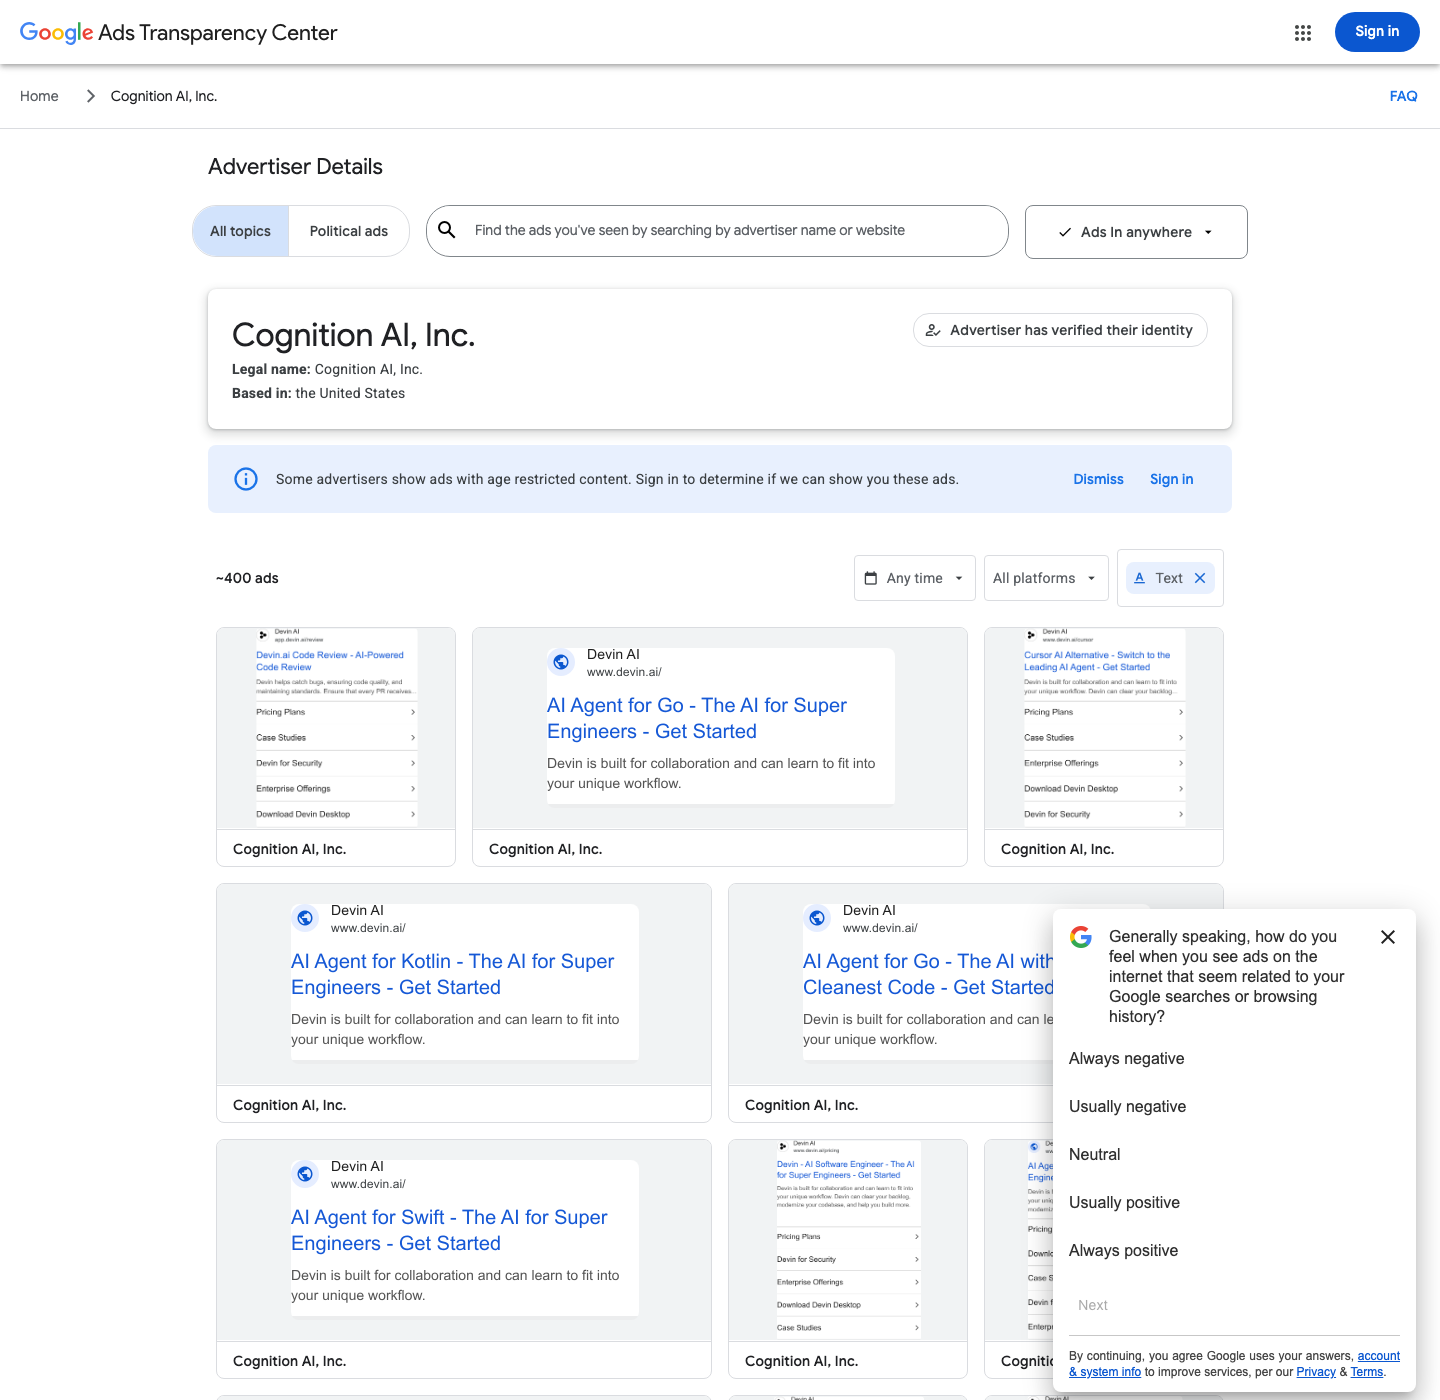Image resolution: width=1440 pixels, height=1400 pixels.
Task: Click the info icon in the age-restriction banner
Action: click(246, 479)
